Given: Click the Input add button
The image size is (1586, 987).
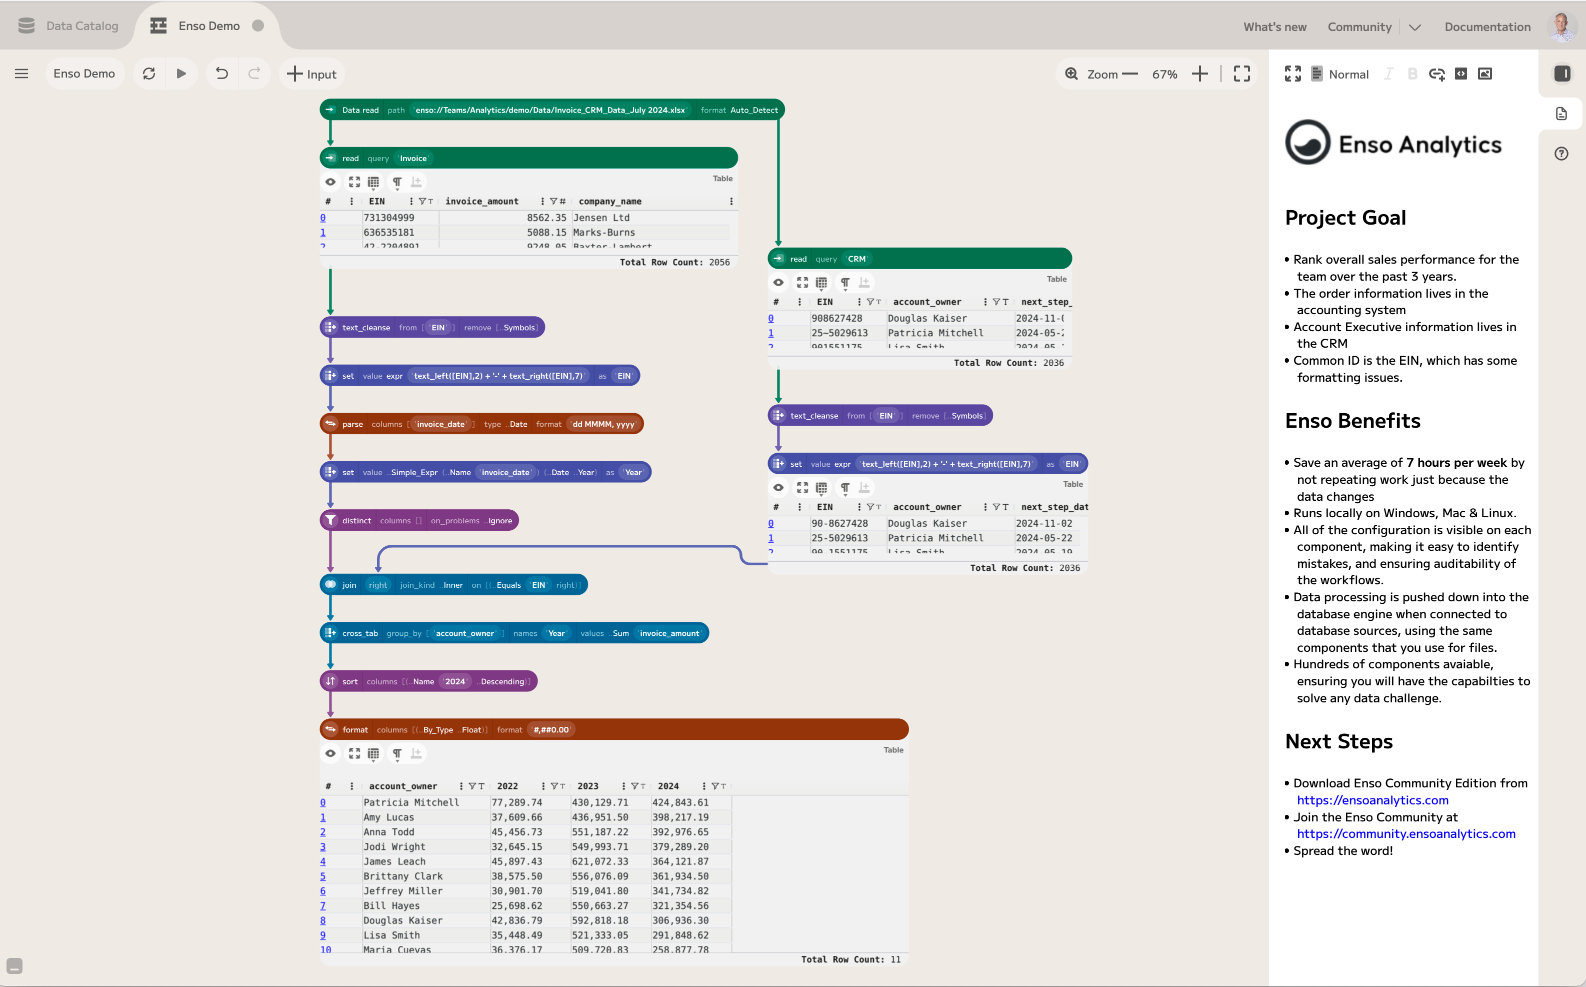Looking at the screenshot, I should pyautogui.click(x=312, y=74).
